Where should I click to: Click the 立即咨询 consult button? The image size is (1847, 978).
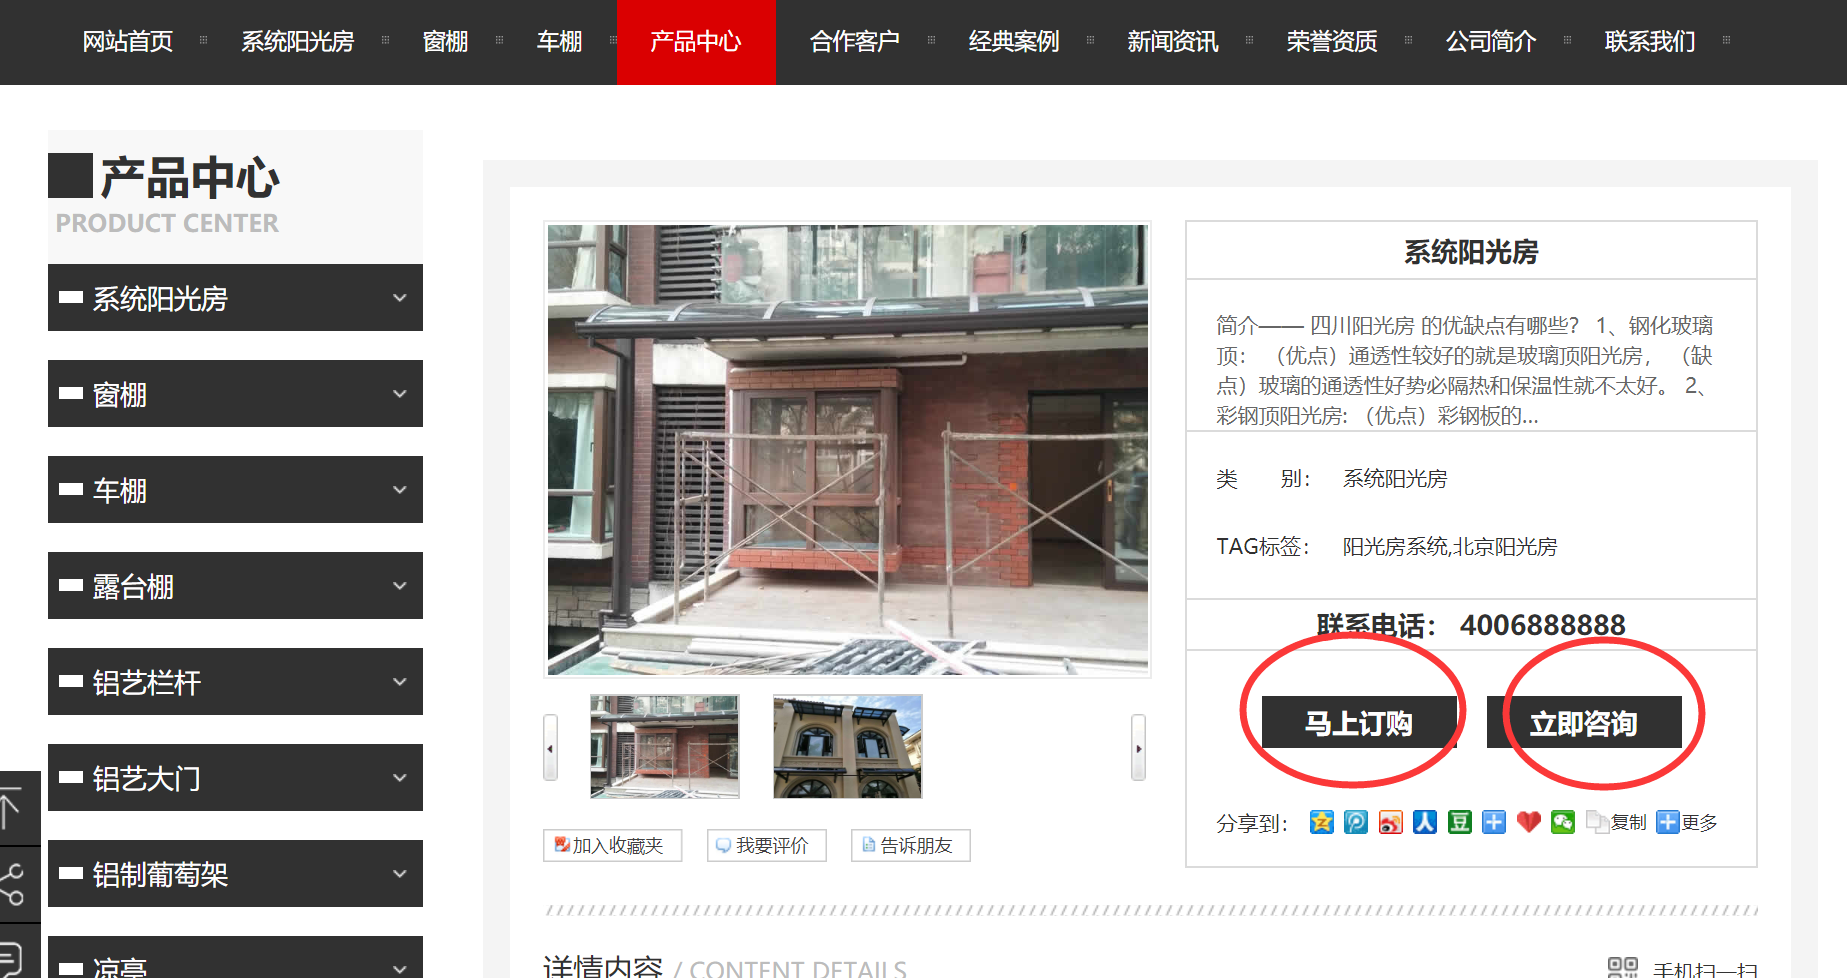click(x=1583, y=722)
